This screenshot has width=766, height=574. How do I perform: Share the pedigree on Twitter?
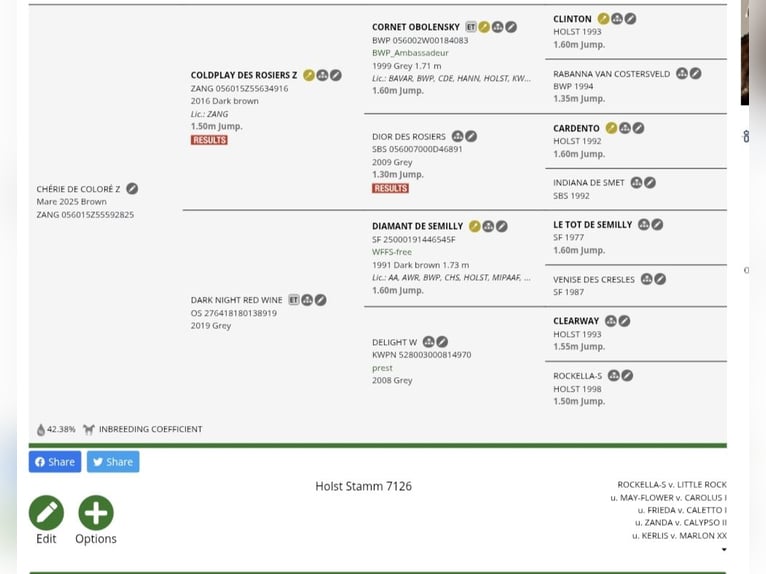coord(113,462)
